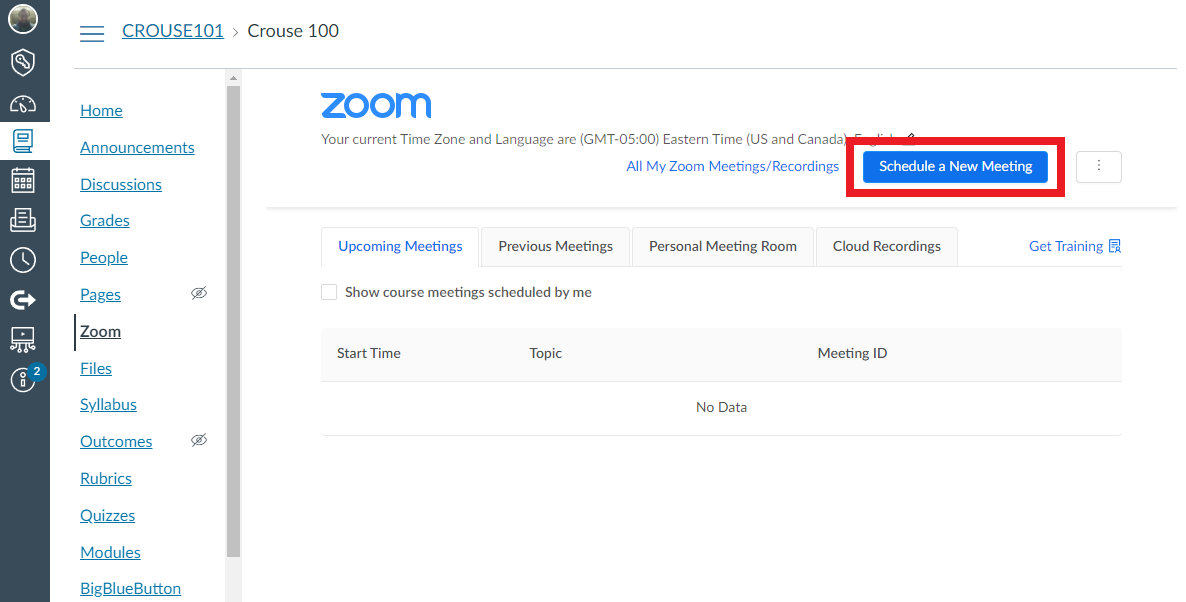
Task: Open Zoom in course navigation
Action: 101,332
